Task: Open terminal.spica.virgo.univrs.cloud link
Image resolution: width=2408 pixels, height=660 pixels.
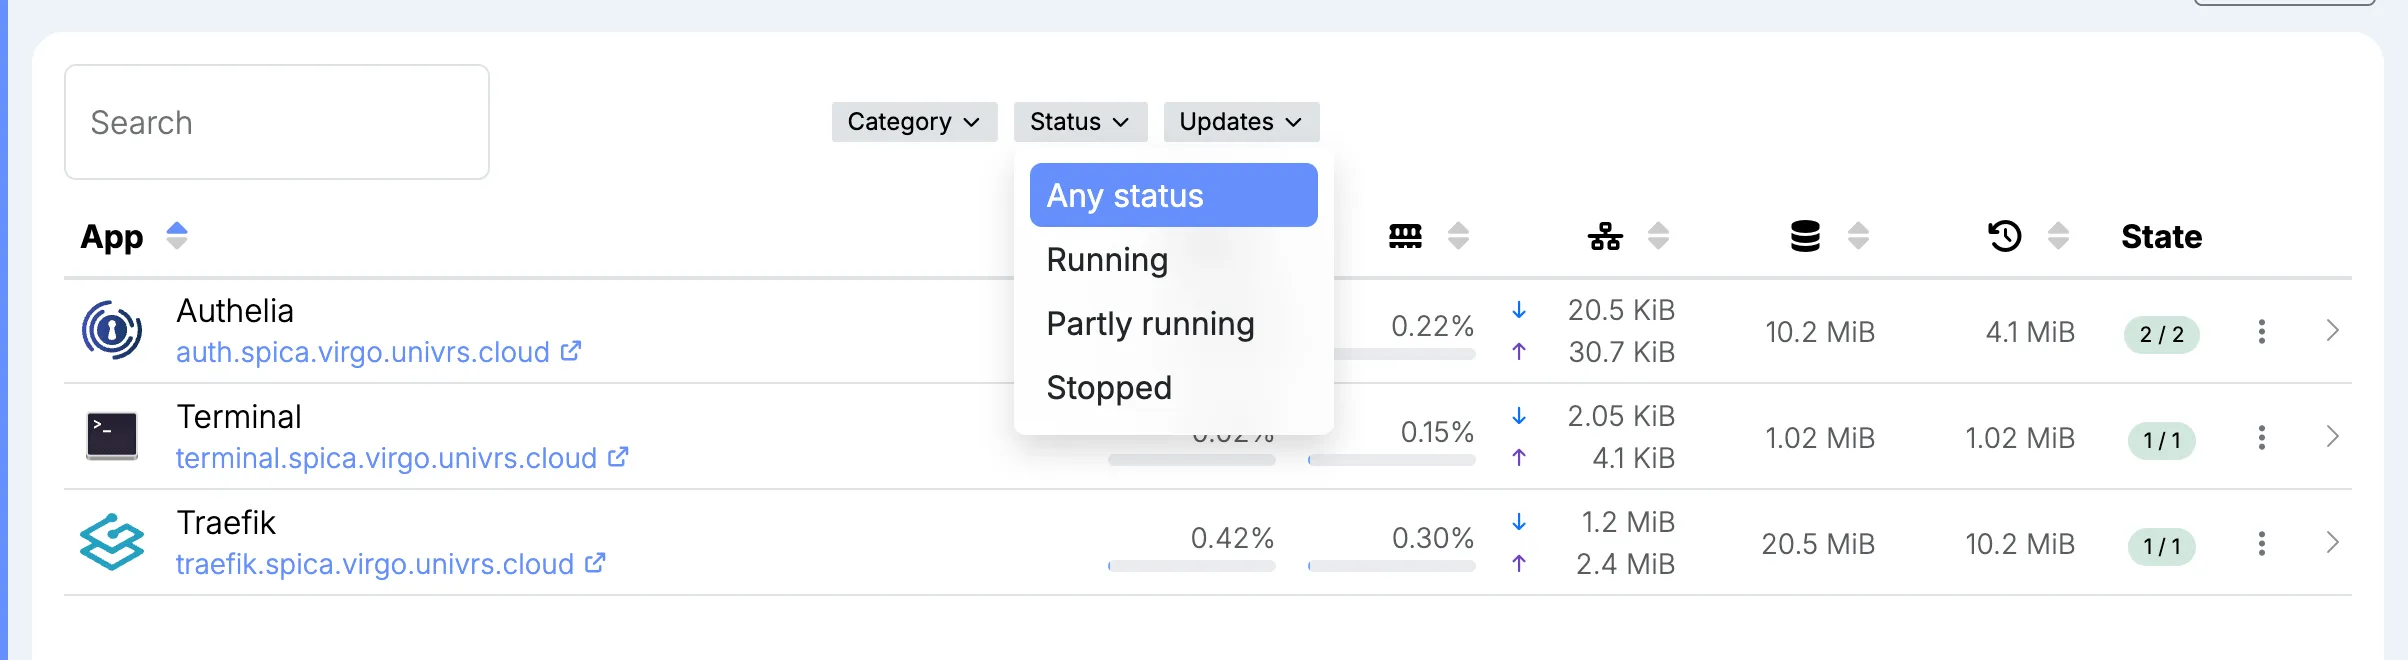Action: click(386, 458)
